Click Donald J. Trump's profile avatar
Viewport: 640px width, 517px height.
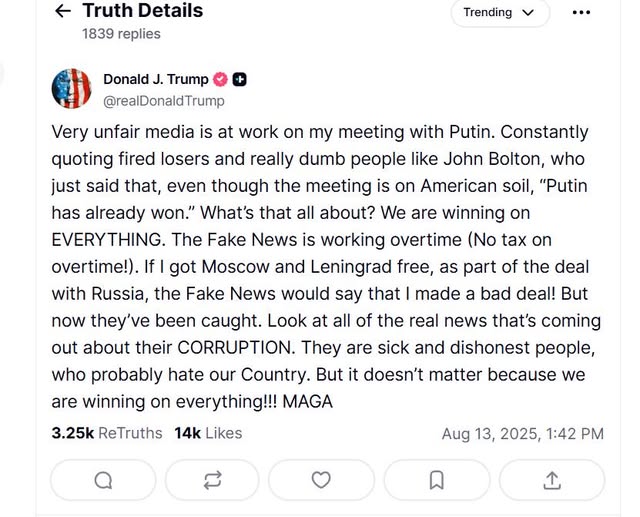coord(72,89)
